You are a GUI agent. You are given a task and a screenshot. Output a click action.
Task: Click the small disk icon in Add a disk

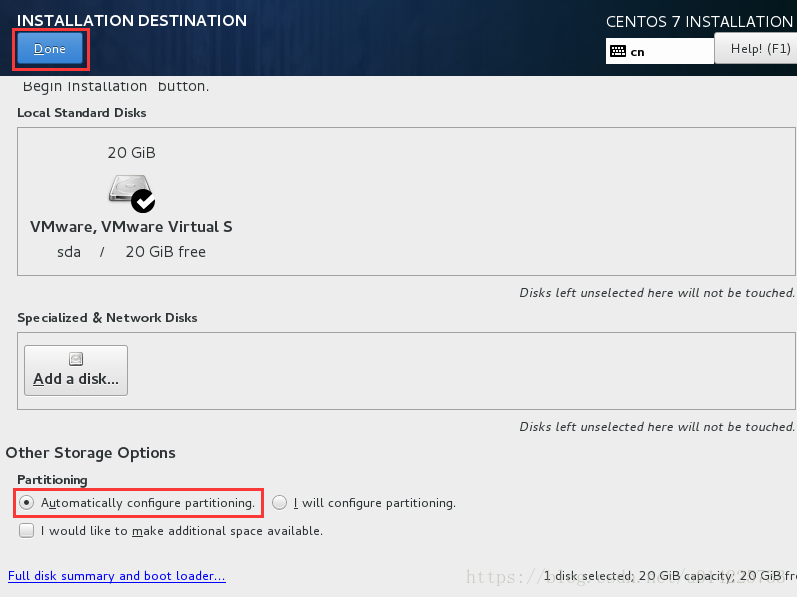coord(76,359)
